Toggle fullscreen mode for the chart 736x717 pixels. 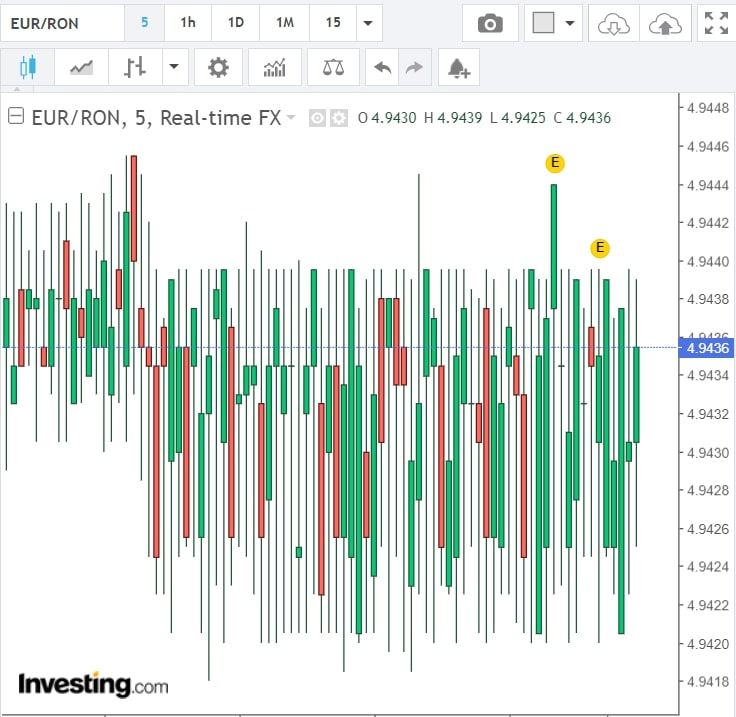coord(716,23)
